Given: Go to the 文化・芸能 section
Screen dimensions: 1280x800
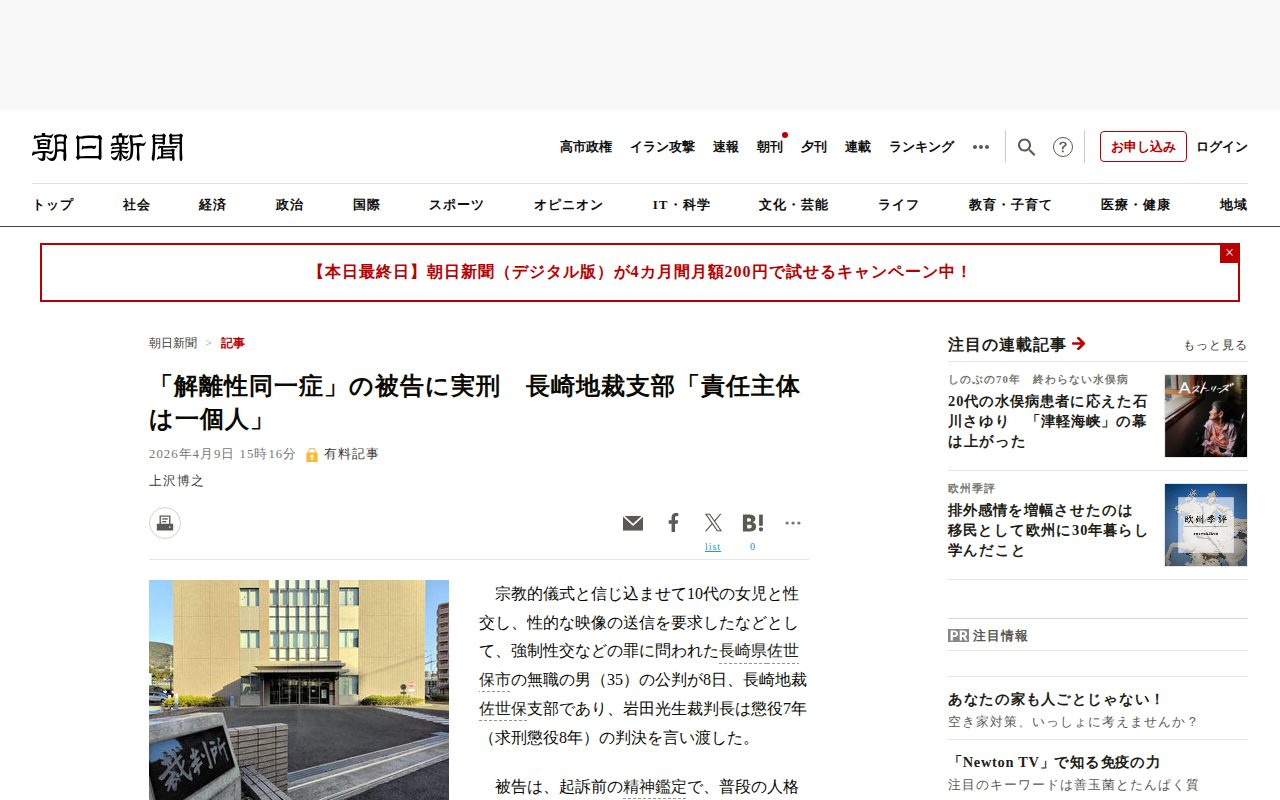Looking at the screenshot, I should click(793, 205).
